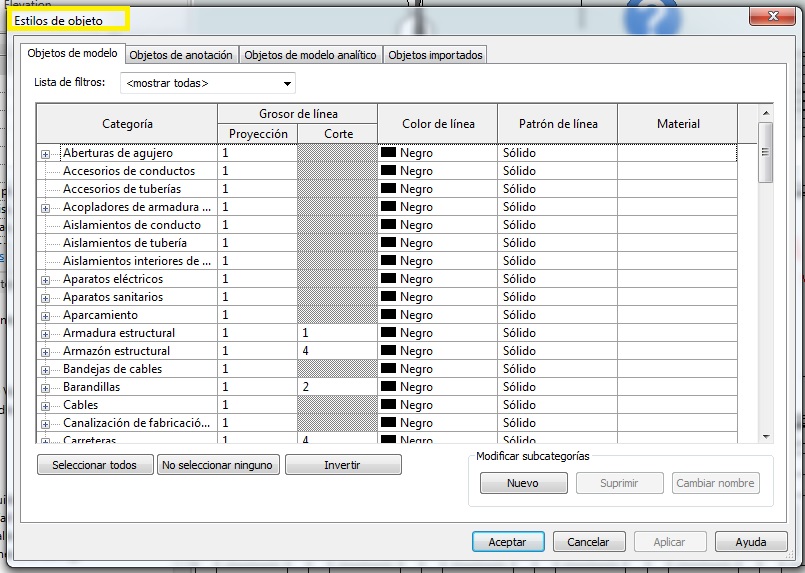The width and height of the screenshot is (805, 573).
Task: Create a new subcategory with Nuevo
Action: tap(522, 483)
